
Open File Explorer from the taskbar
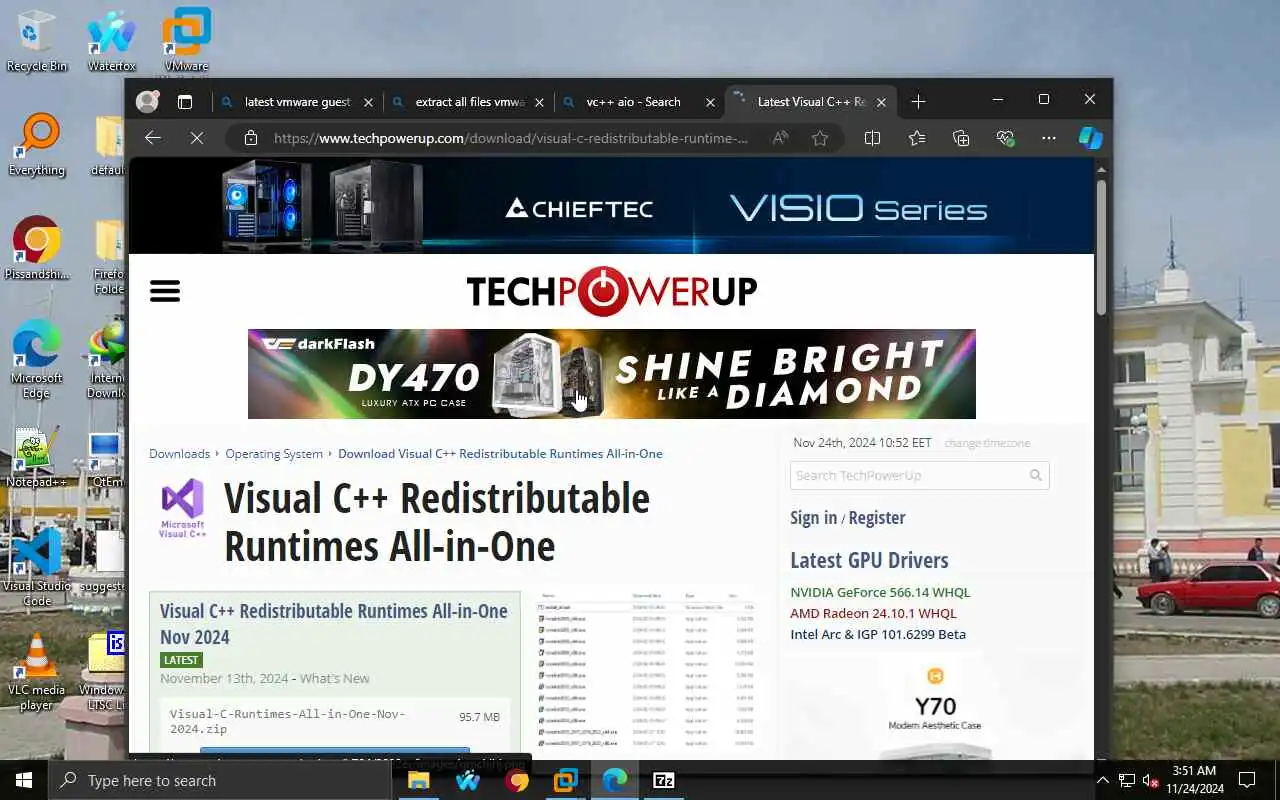419,780
